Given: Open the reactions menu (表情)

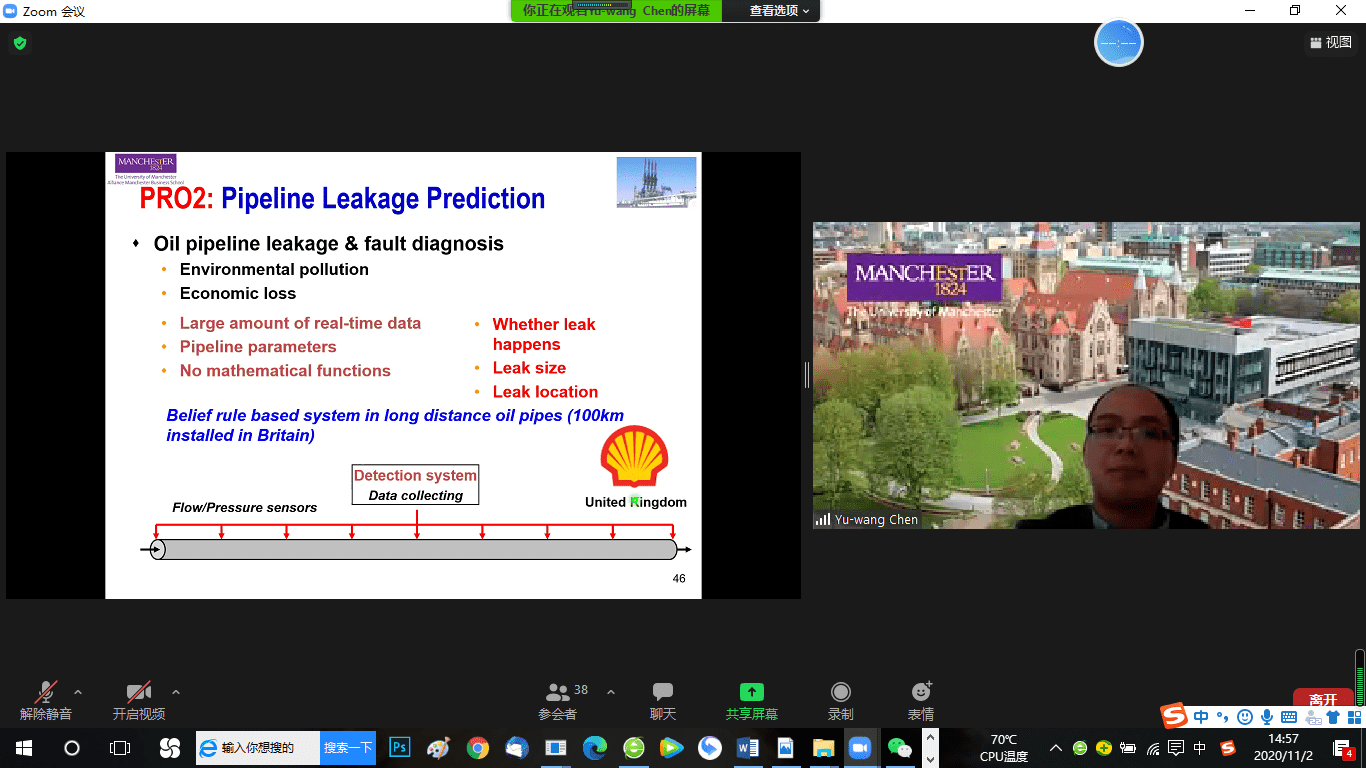Looking at the screenshot, I should point(920,699).
